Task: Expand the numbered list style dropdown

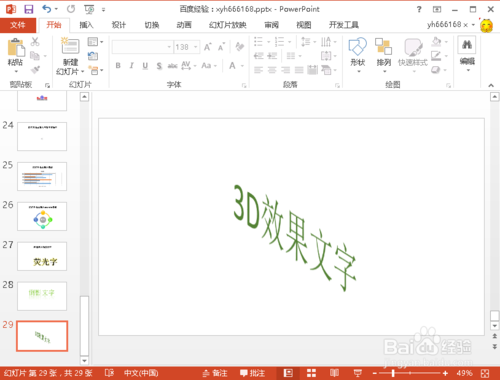Action: pyautogui.click(x=289, y=42)
